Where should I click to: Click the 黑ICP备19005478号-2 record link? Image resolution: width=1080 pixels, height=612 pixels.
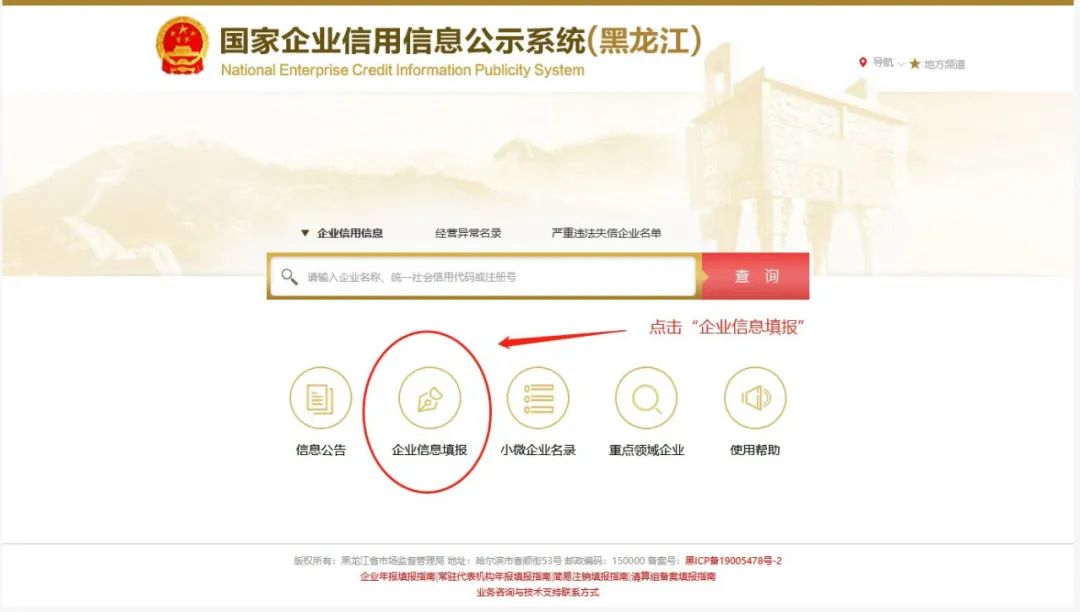734,561
